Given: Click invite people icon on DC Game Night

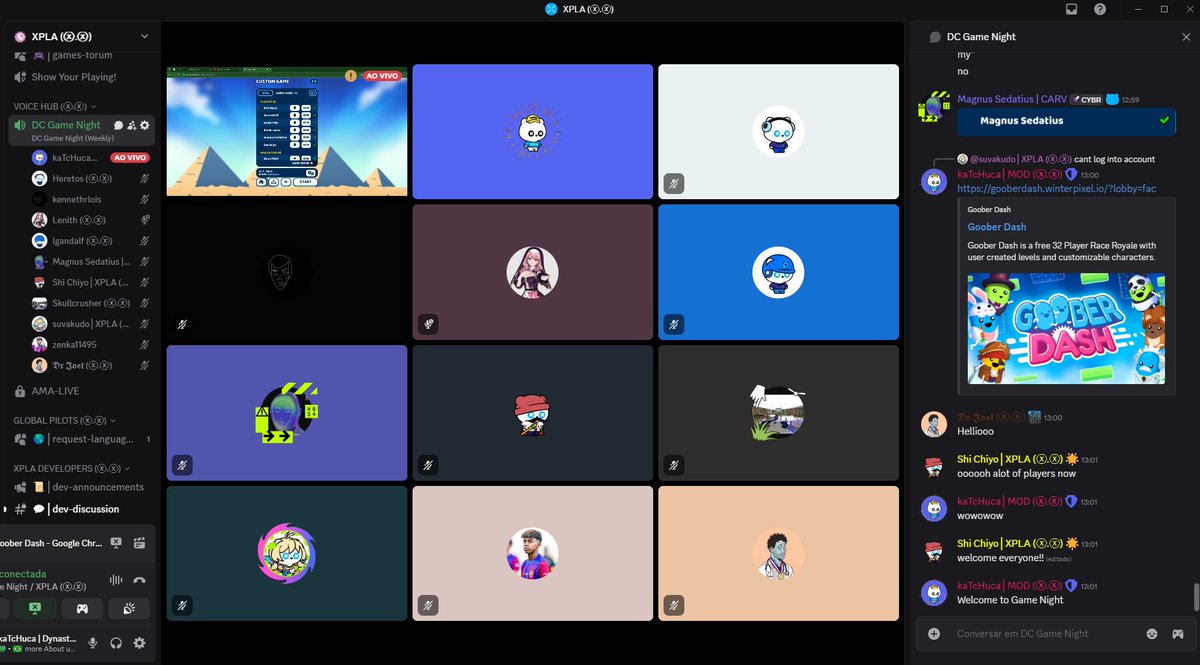Looking at the screenshot, I should (131, 125).
